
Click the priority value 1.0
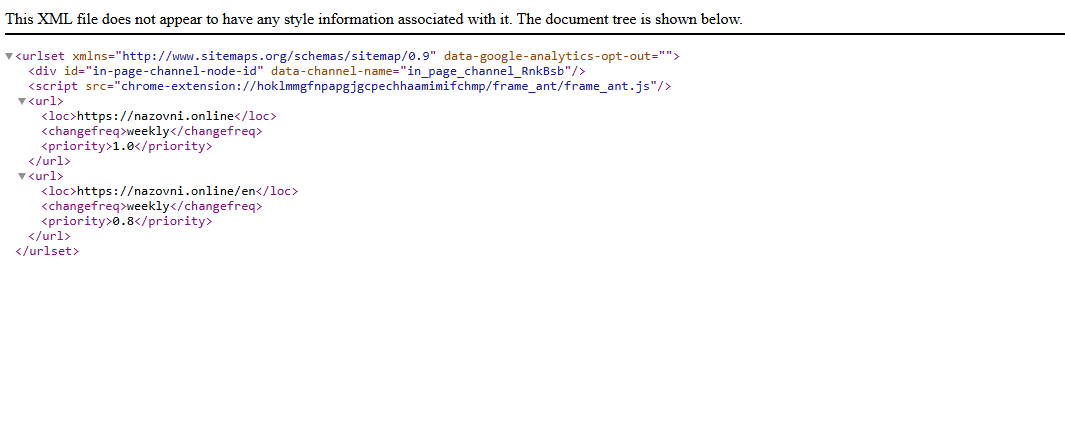click(x=123, y=146)
